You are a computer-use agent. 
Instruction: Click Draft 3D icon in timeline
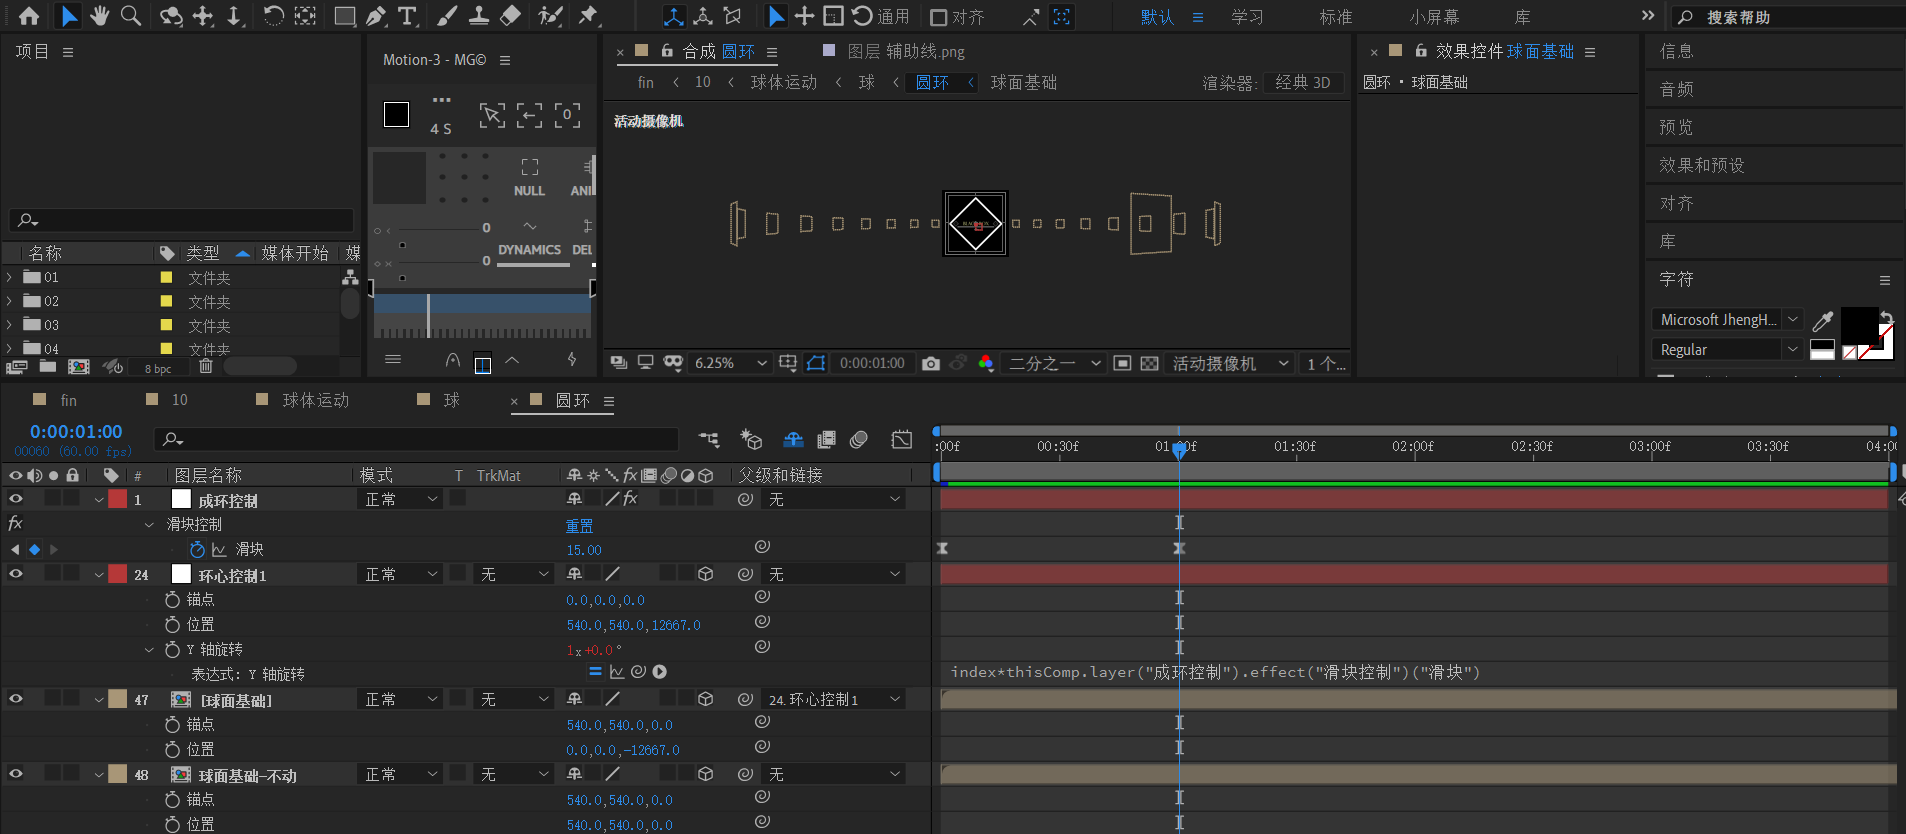751,440
